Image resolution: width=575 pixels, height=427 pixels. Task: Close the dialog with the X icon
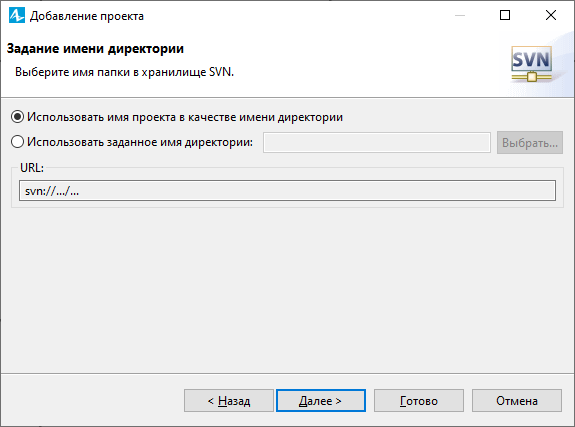pos(551,15)
